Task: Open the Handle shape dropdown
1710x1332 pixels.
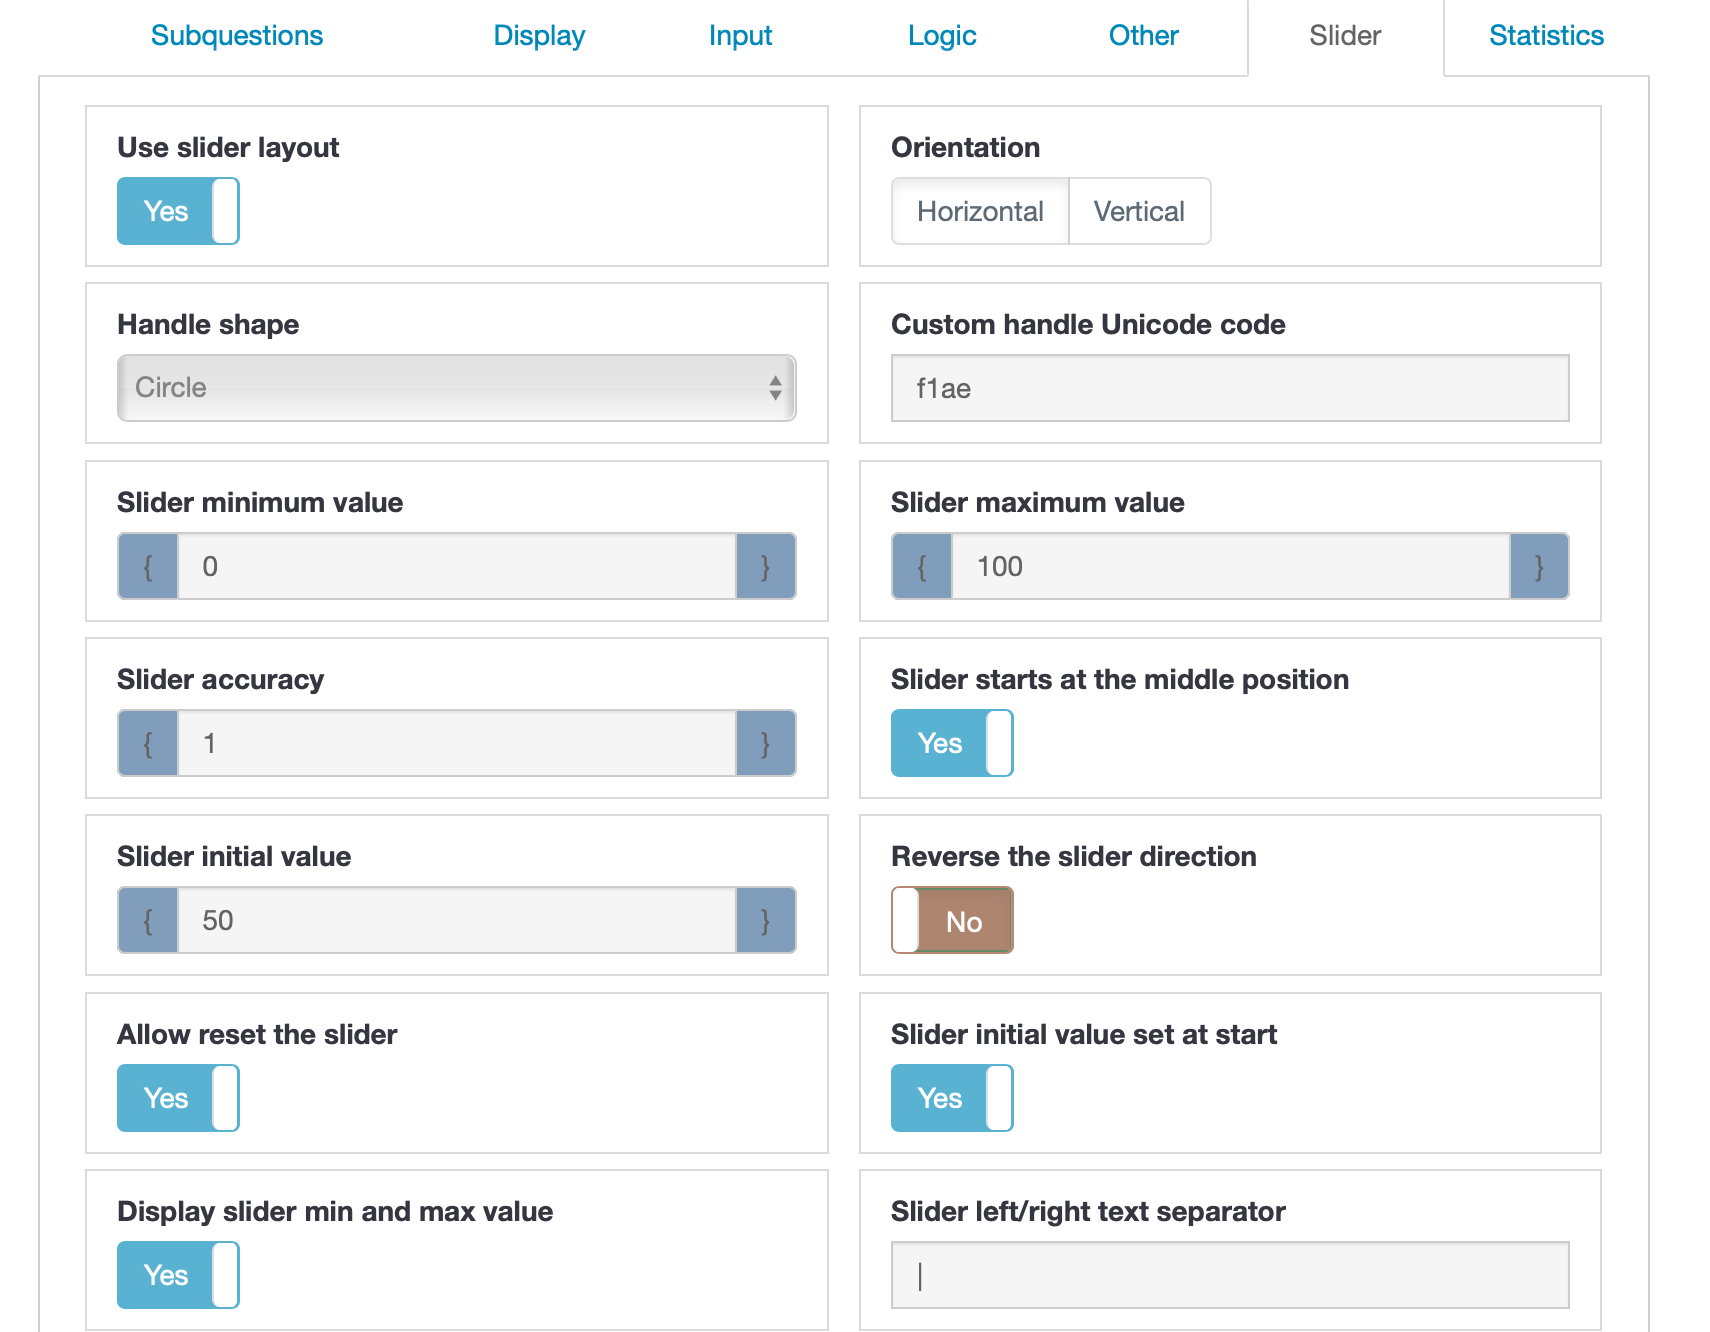Action: coord(456,388)
